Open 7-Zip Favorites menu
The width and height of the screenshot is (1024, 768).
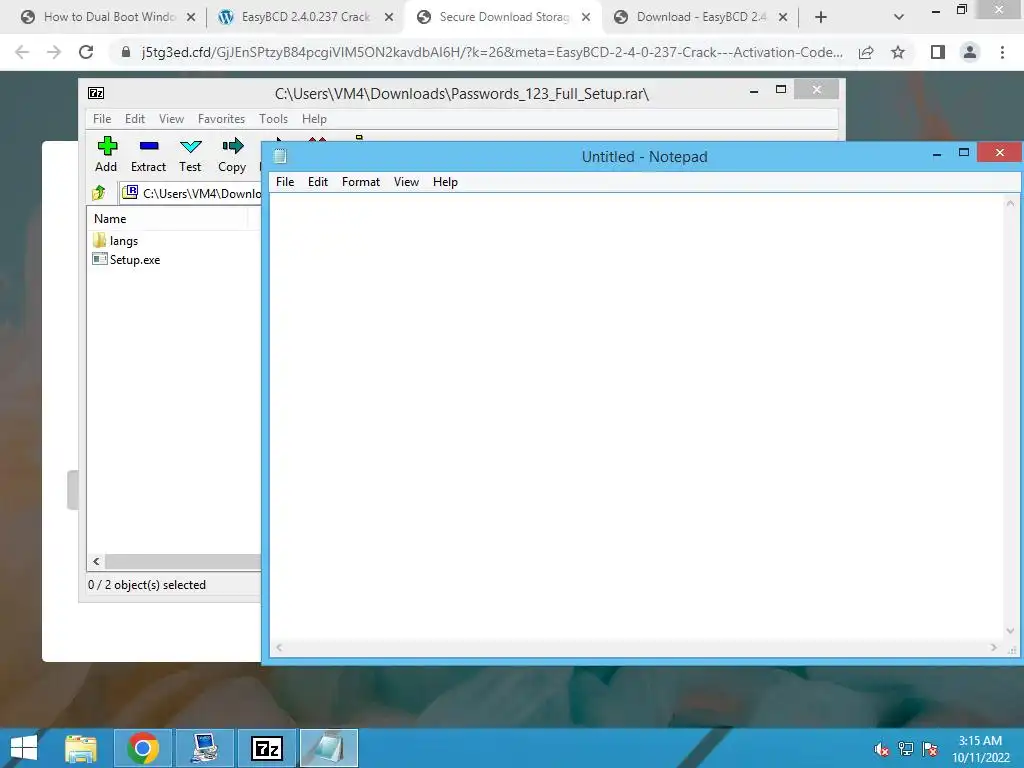point(221,119)
